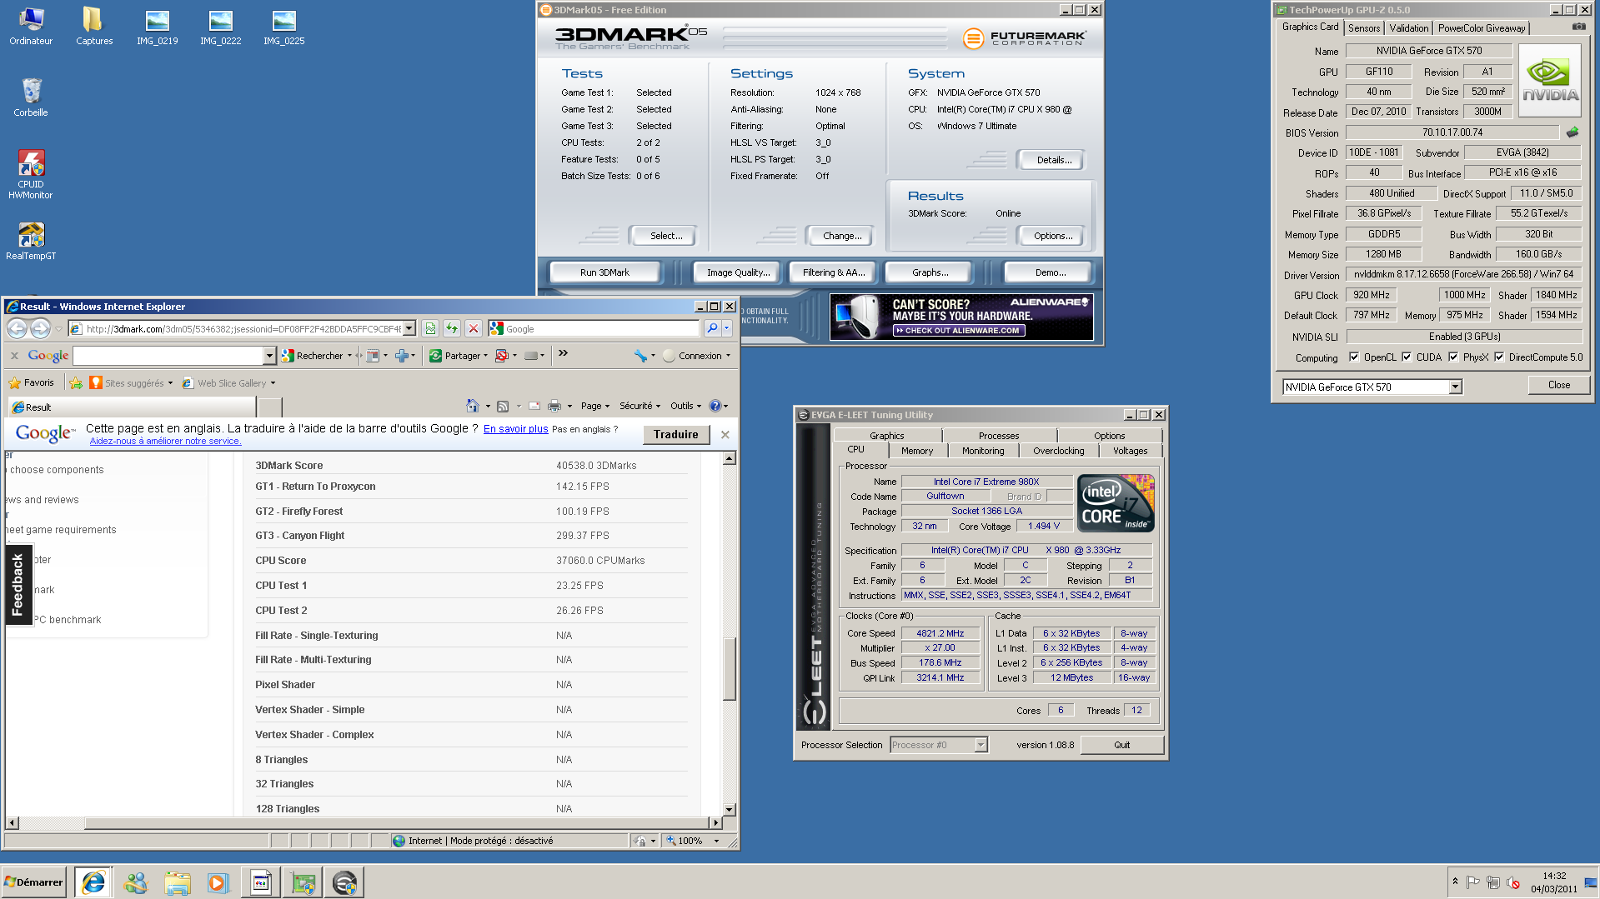Open Sites suggérés dropdown
This screenshot has height=899, width=1600.
coord(131,382)
